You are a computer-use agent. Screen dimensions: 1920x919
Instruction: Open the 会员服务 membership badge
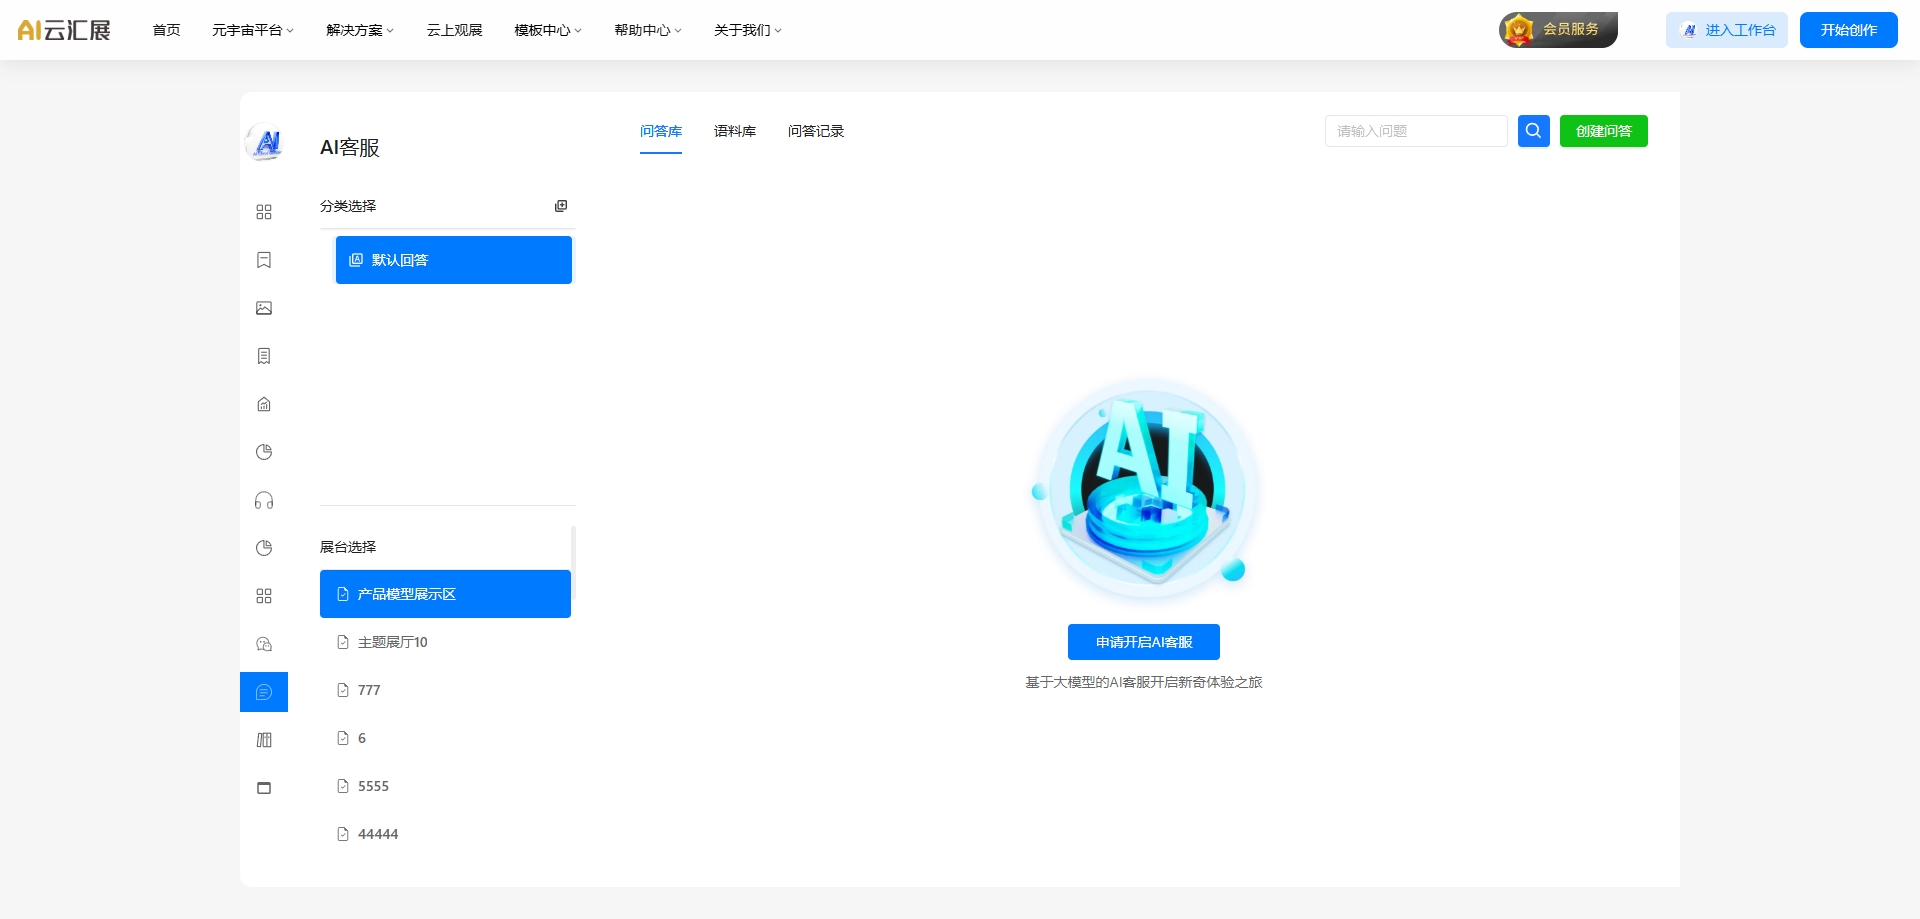point(1558,30)
